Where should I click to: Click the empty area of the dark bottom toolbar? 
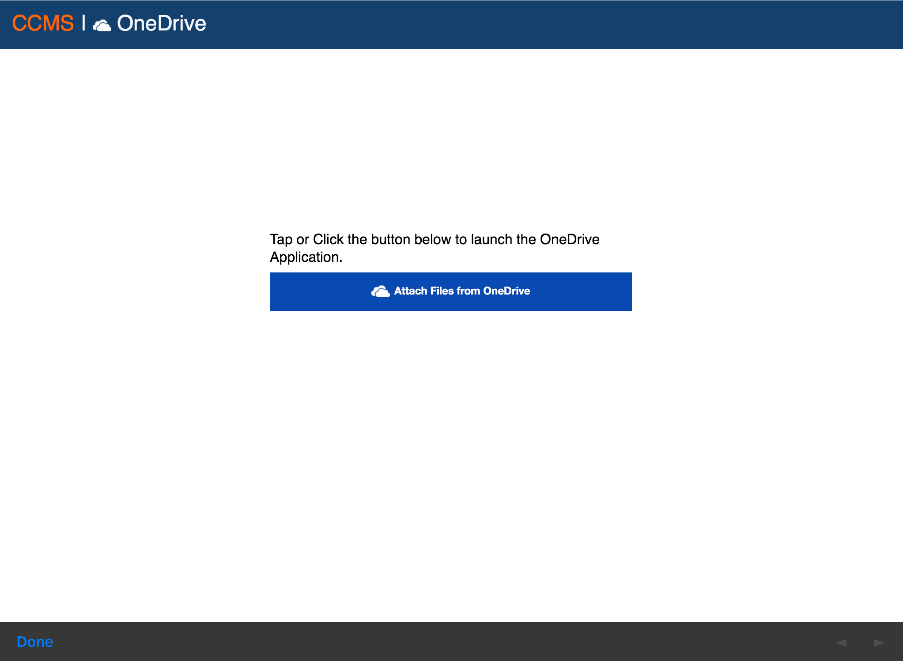[x=450, y=642]
